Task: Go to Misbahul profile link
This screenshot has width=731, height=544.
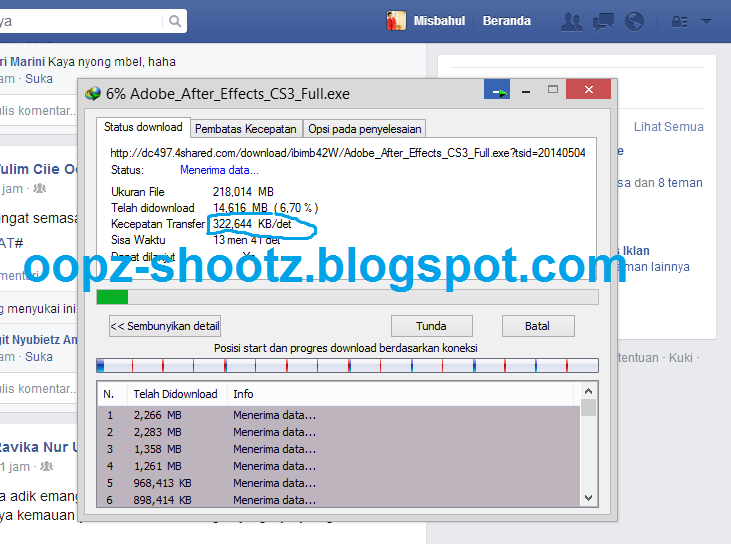Action: (439, 21)
